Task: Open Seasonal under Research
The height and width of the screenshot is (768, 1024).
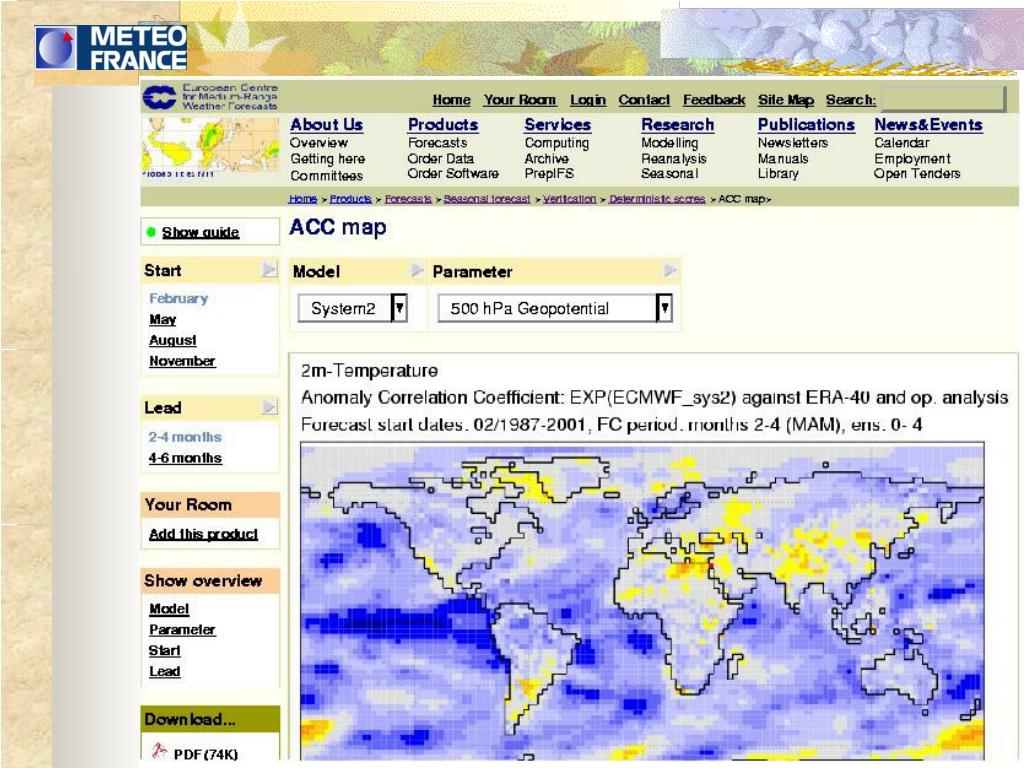Action: (669, 173)
